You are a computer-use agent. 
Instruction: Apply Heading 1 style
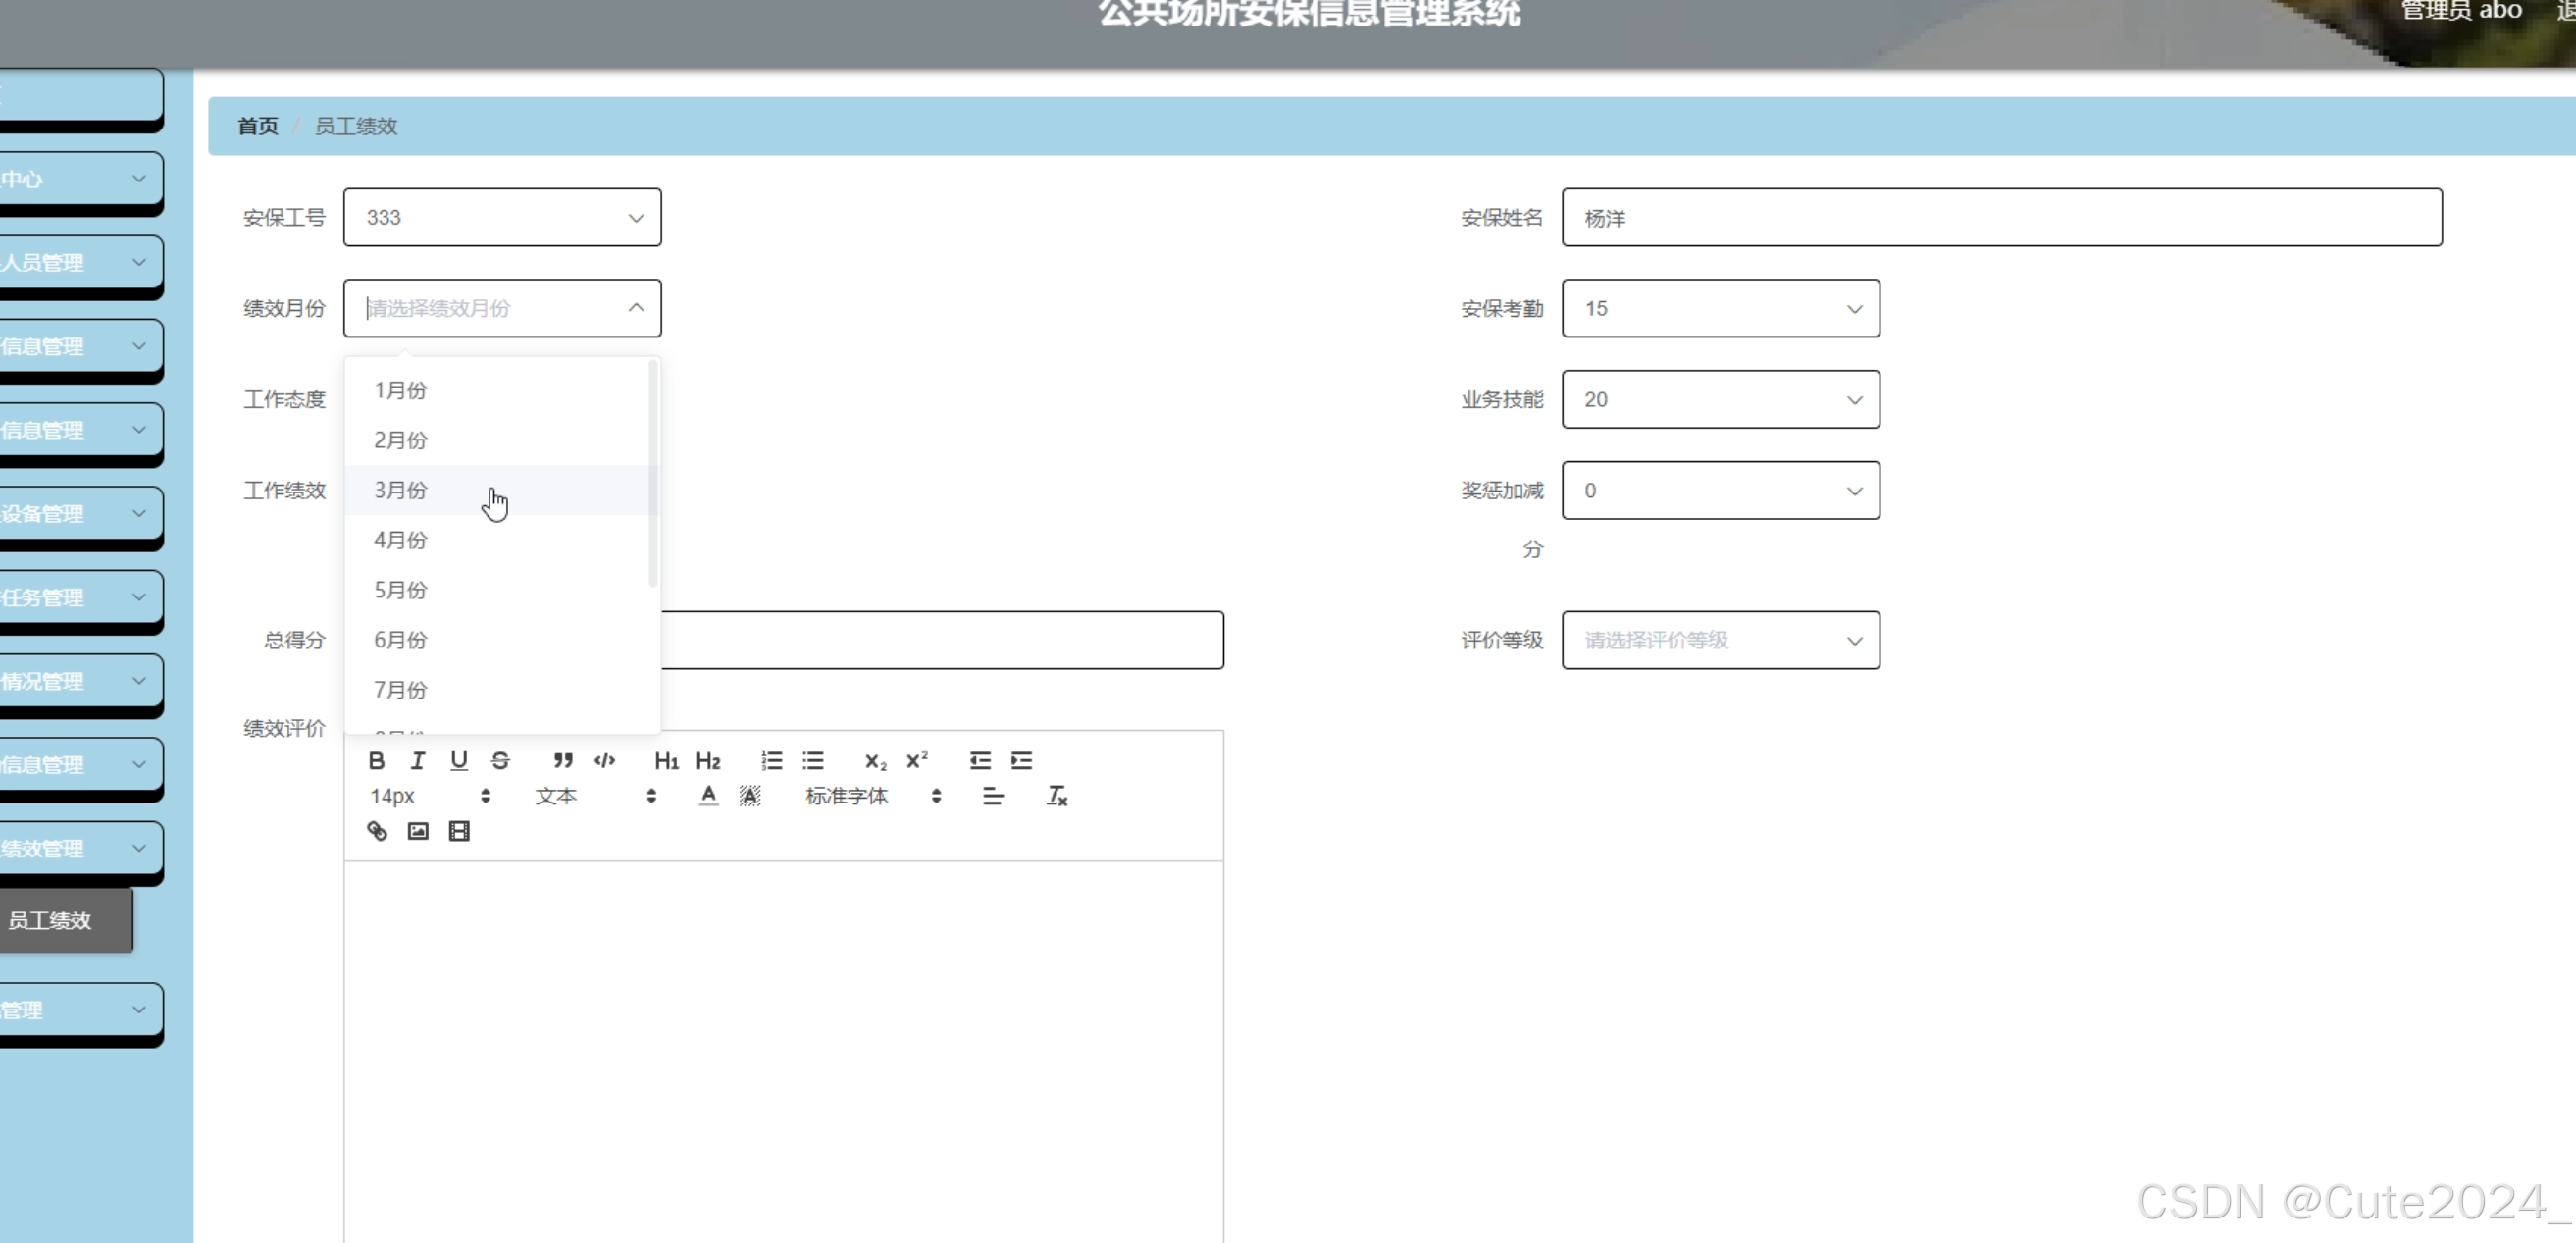pos(666,761)
